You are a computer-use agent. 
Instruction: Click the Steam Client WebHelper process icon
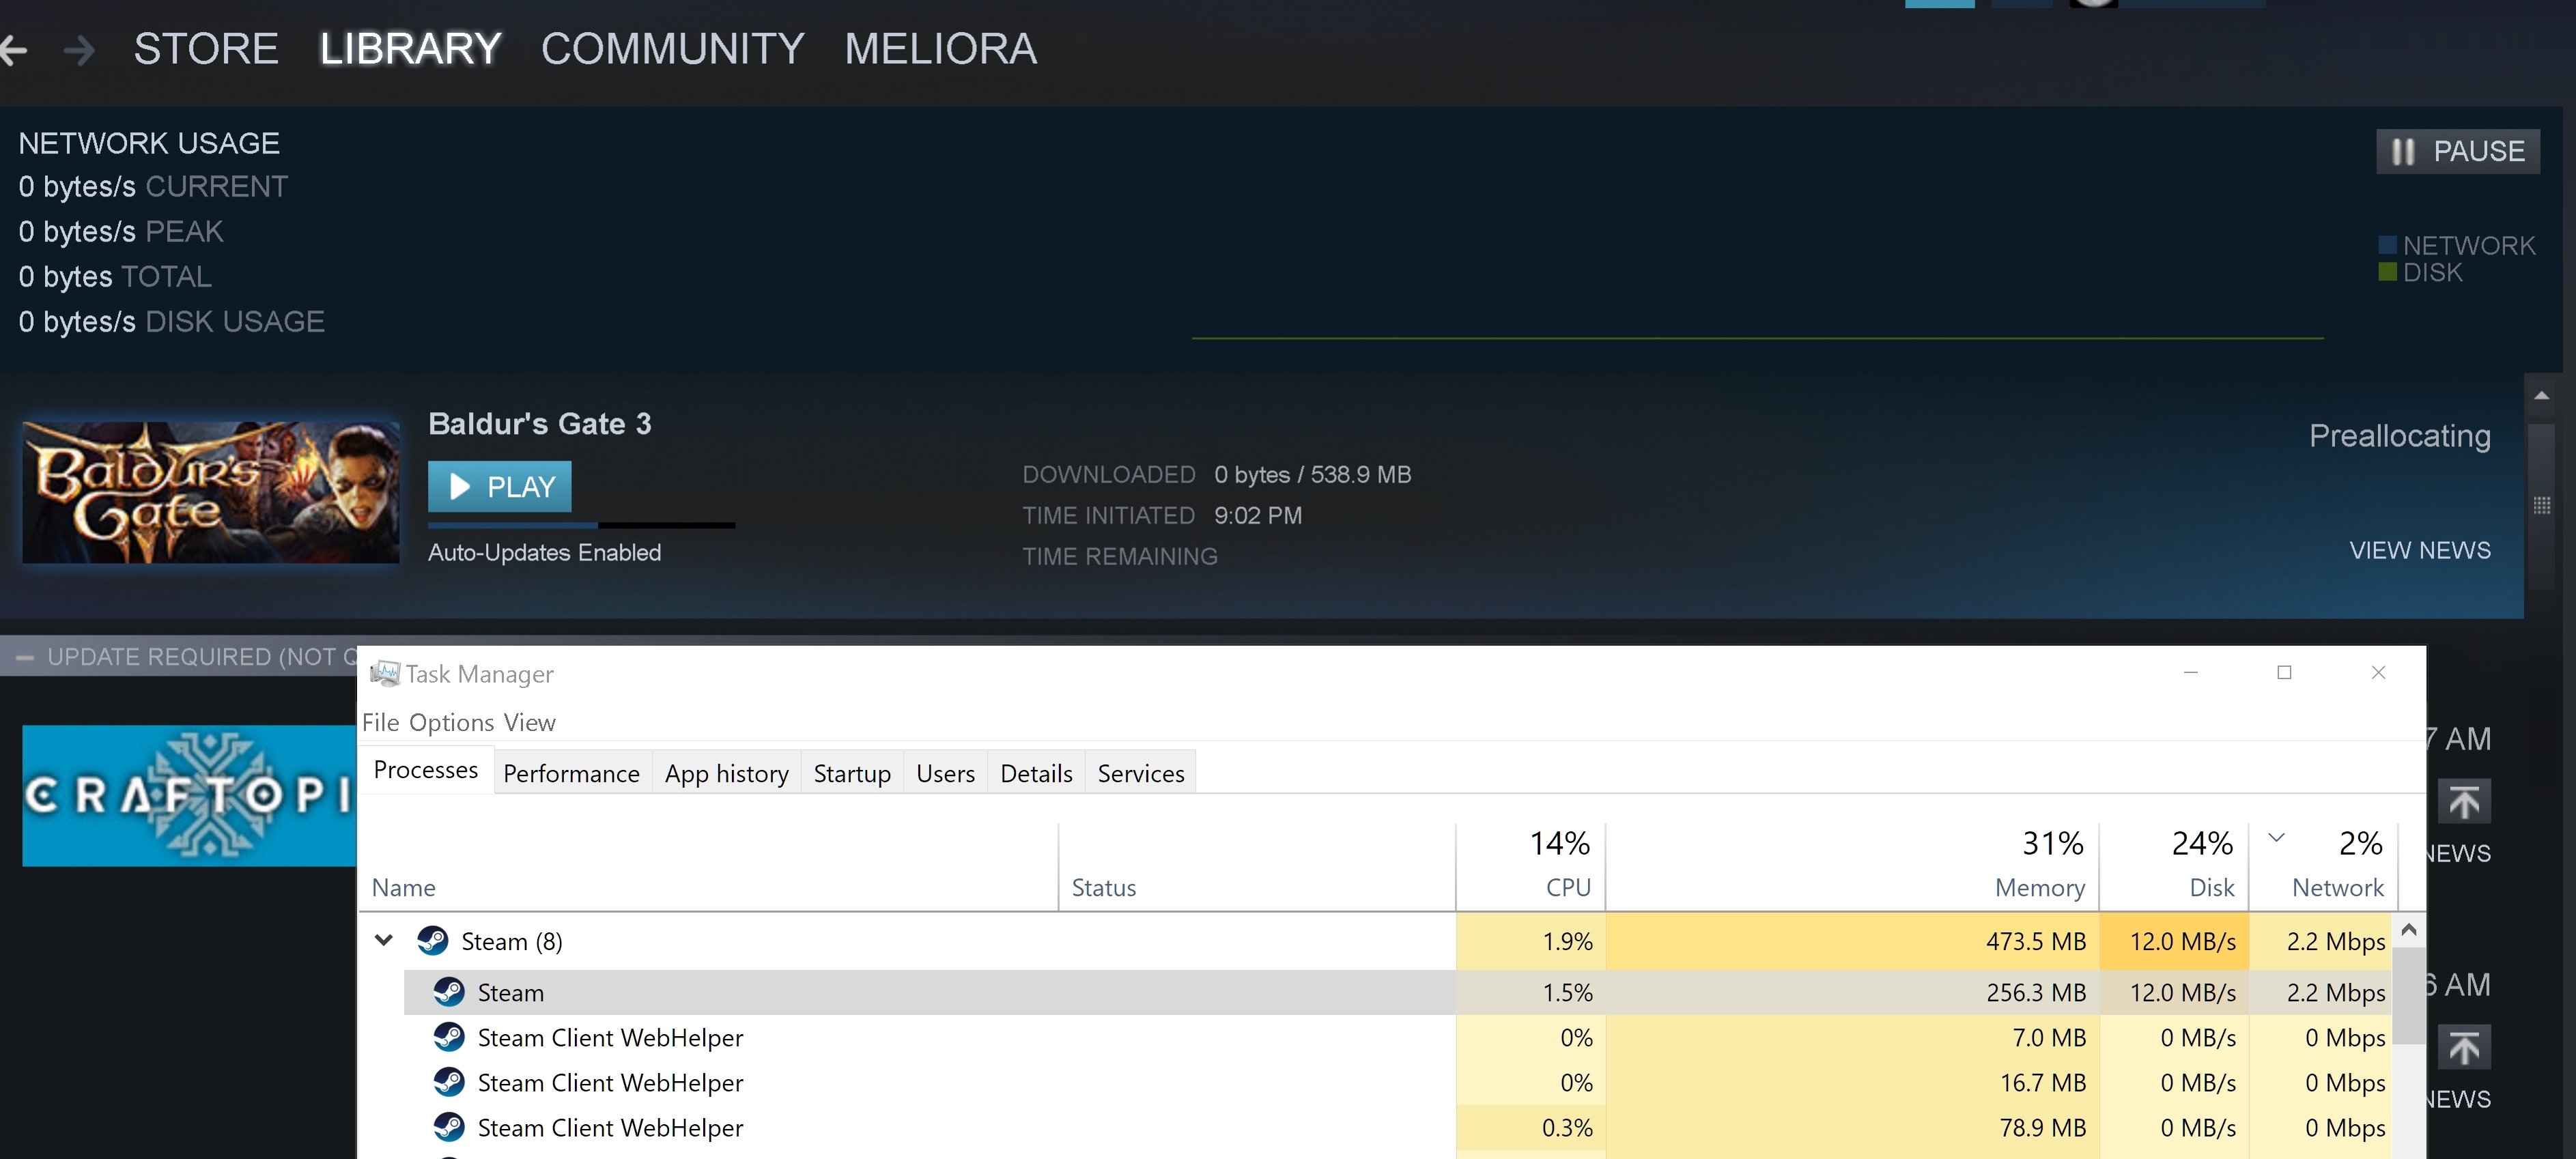[x=450, y=1037]
